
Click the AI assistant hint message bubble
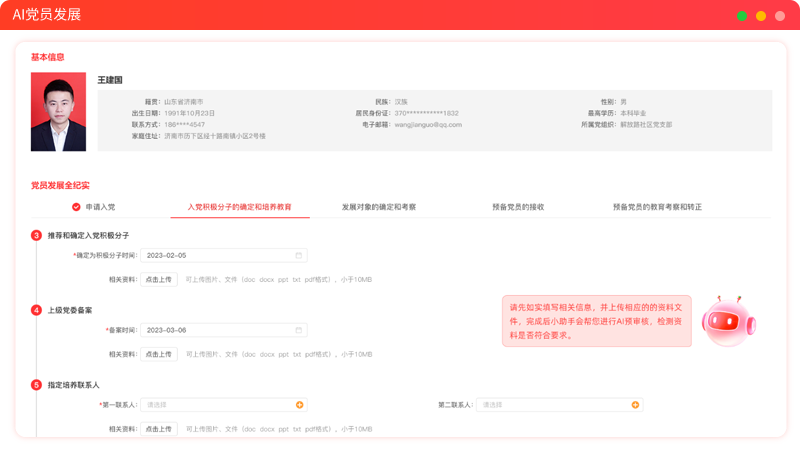[x=597, y=321]
